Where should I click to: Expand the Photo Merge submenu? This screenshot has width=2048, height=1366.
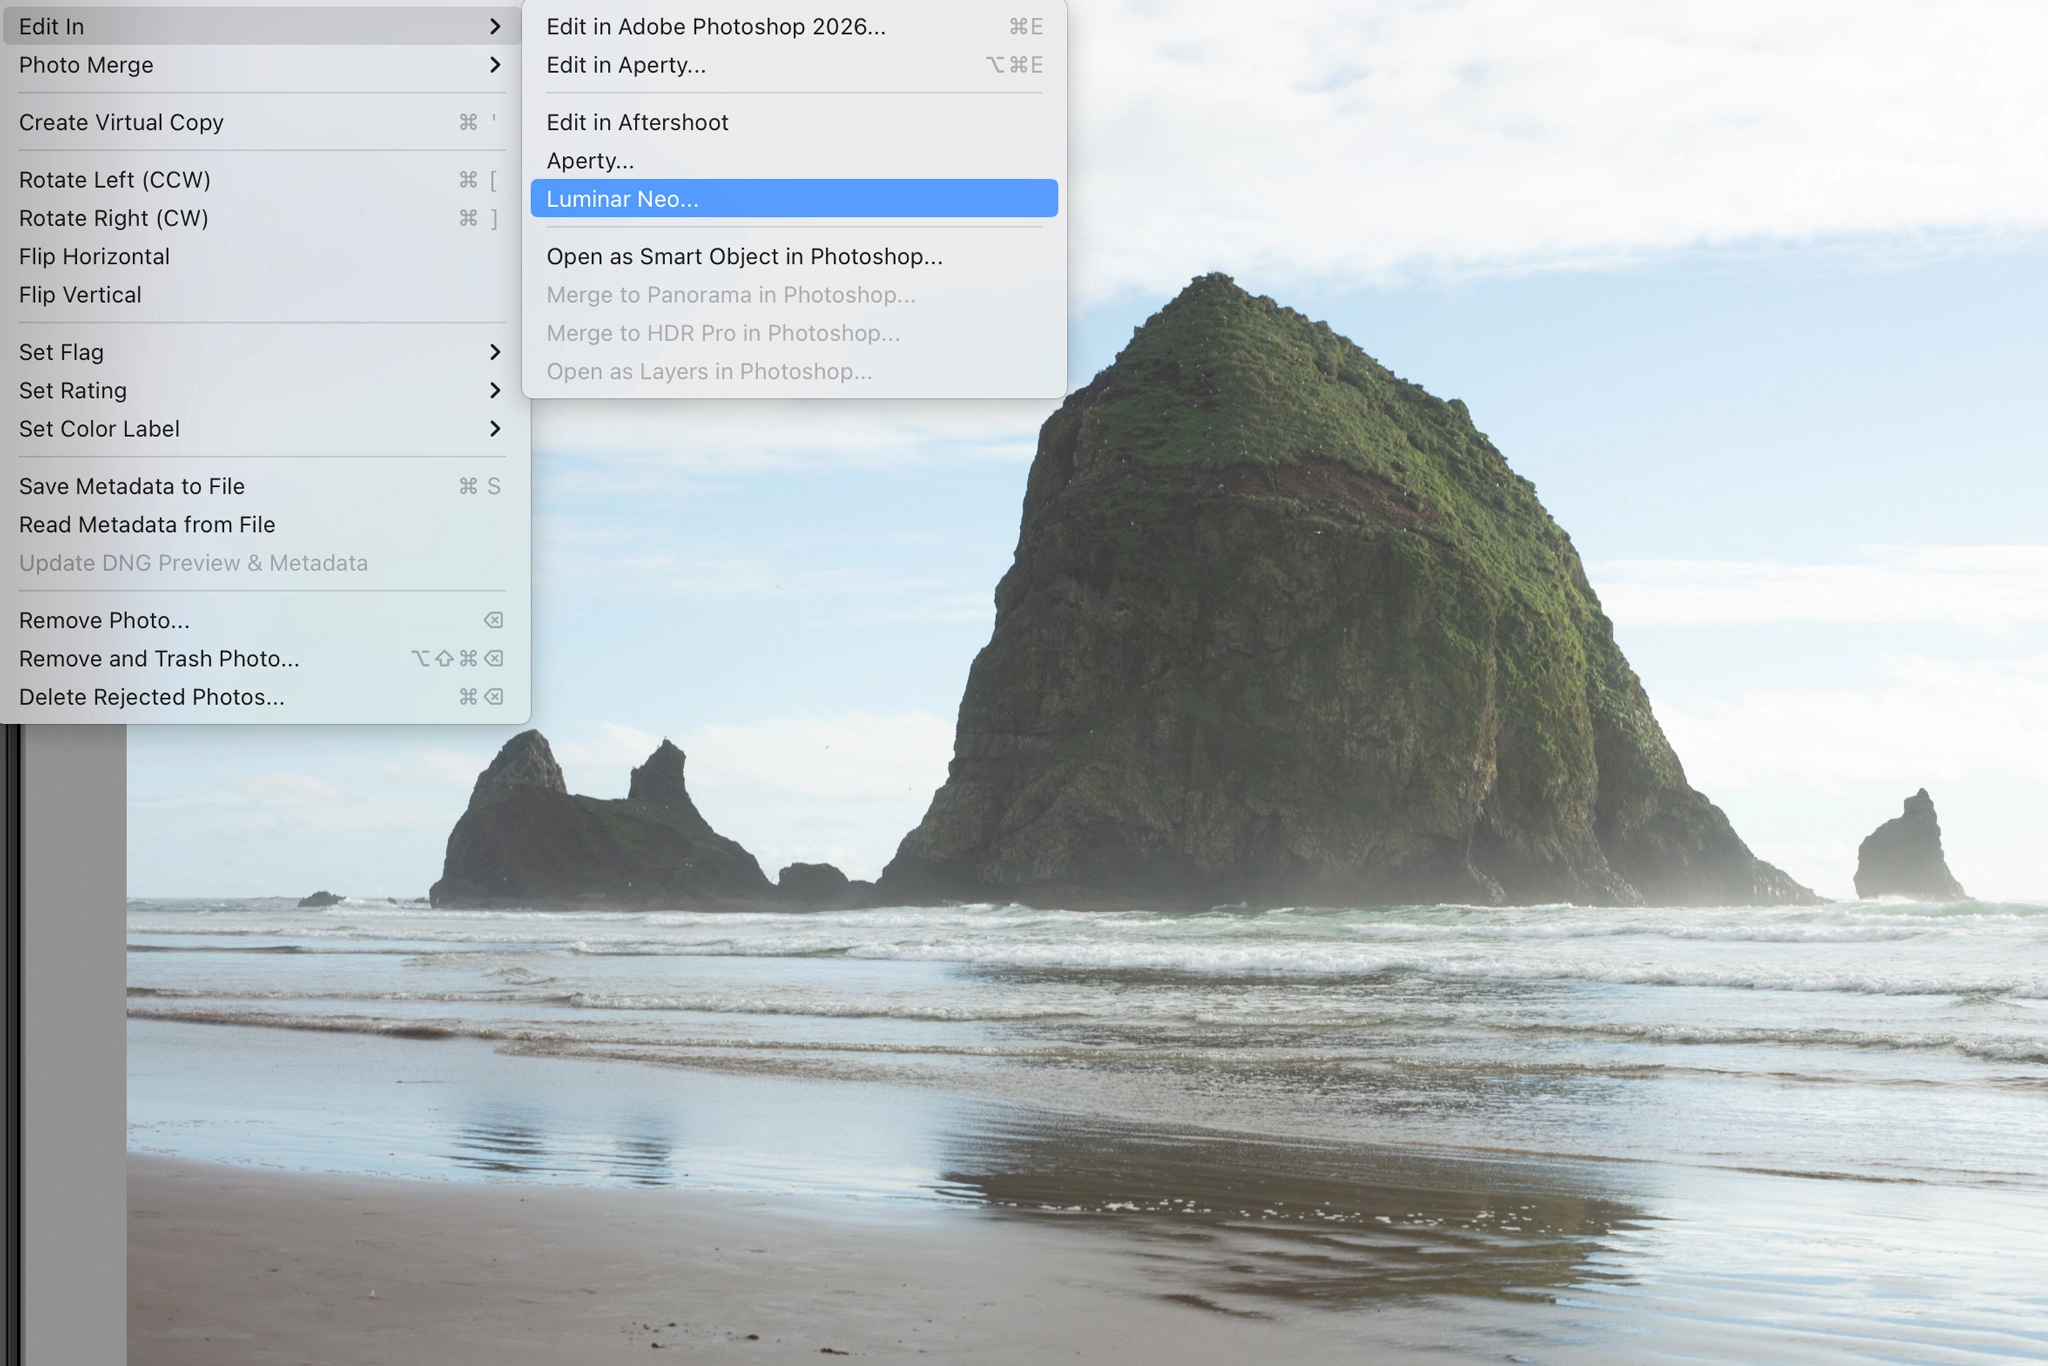(260, 65)
